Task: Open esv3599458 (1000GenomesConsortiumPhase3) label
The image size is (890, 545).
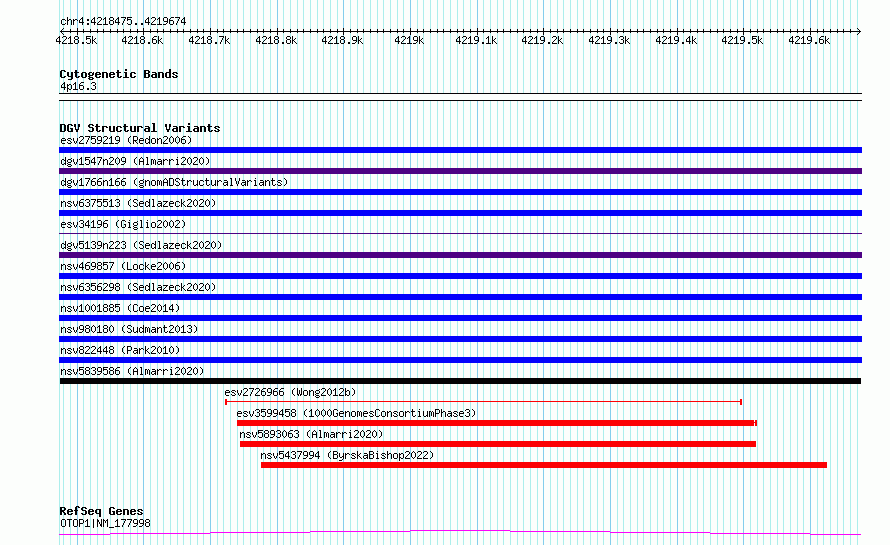Action: click(x=356, y=413)
